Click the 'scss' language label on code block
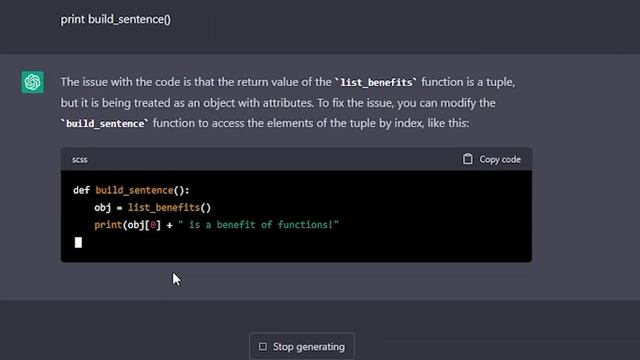640x360 pixels. coord(80,160)
